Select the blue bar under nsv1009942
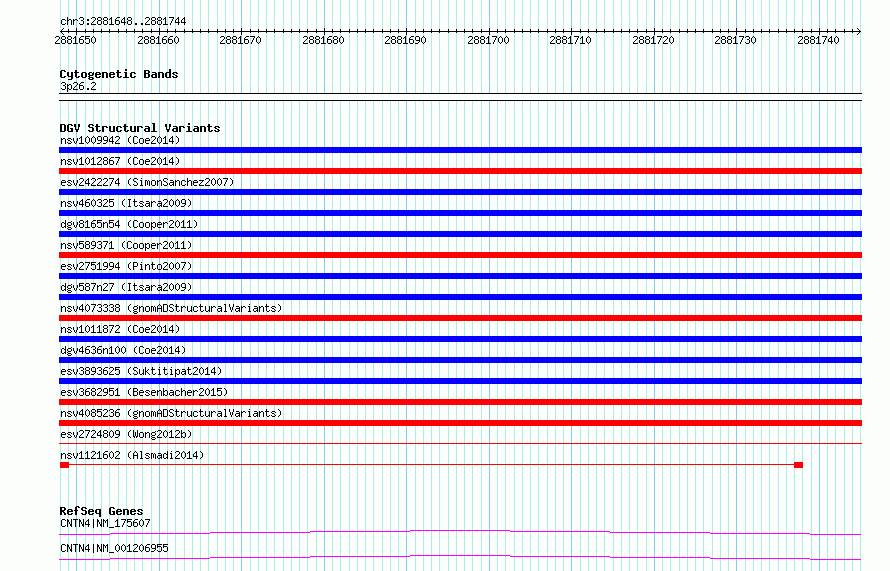 (x=460, y=150)
